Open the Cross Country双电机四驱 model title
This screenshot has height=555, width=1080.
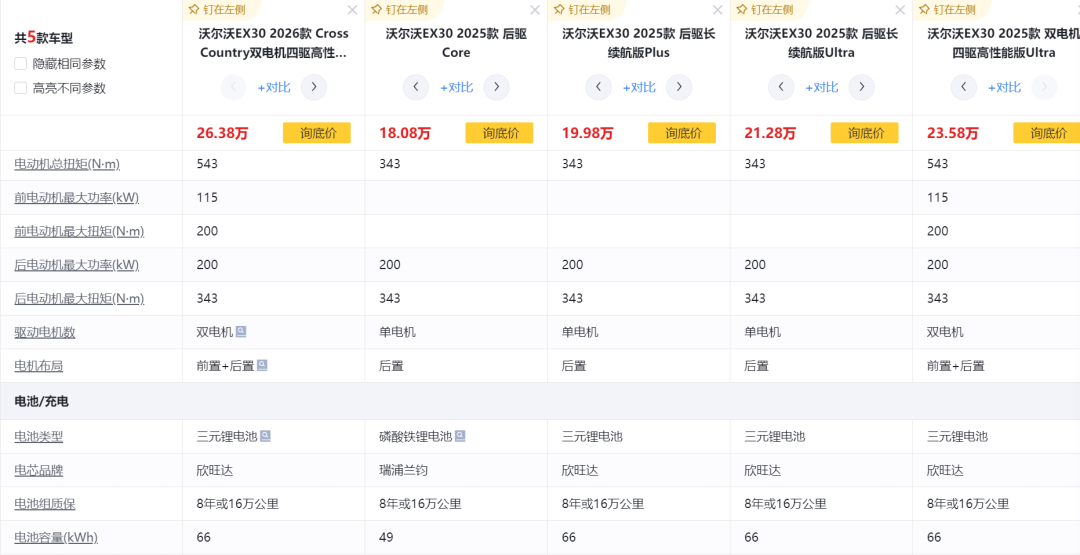coord(273,43)
